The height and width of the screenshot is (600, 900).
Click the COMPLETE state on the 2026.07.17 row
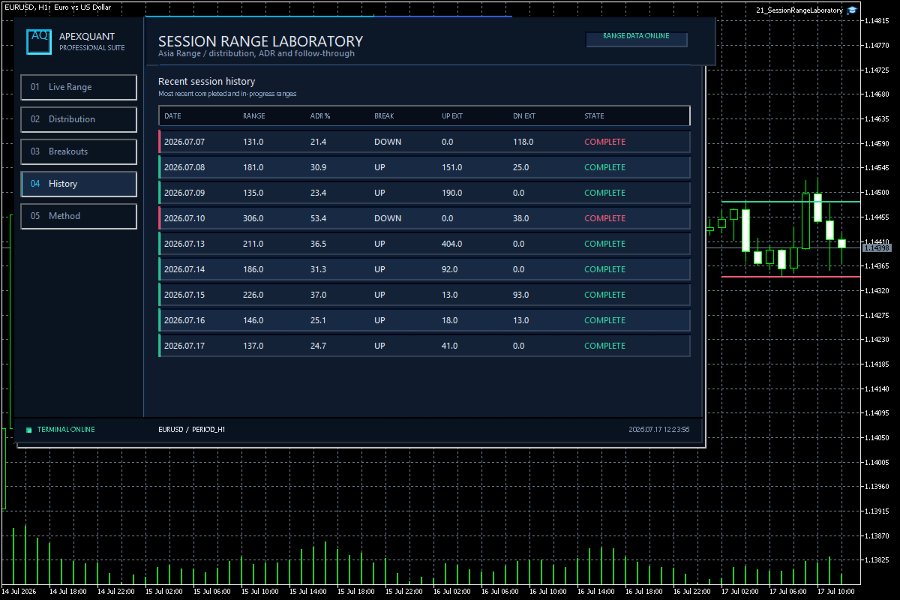[605, 346]
